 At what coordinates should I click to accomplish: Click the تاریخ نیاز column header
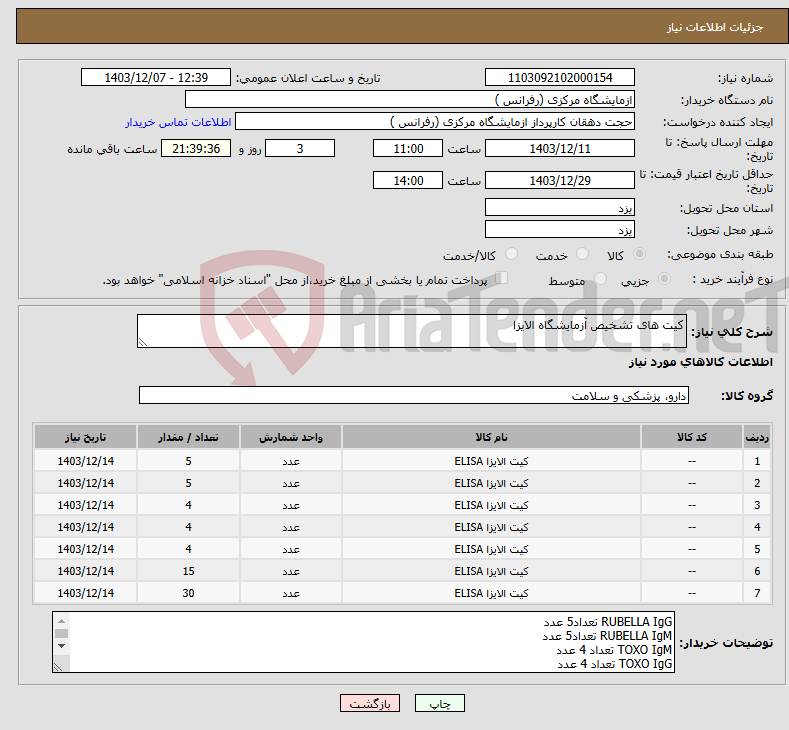[x=86, y=438]
